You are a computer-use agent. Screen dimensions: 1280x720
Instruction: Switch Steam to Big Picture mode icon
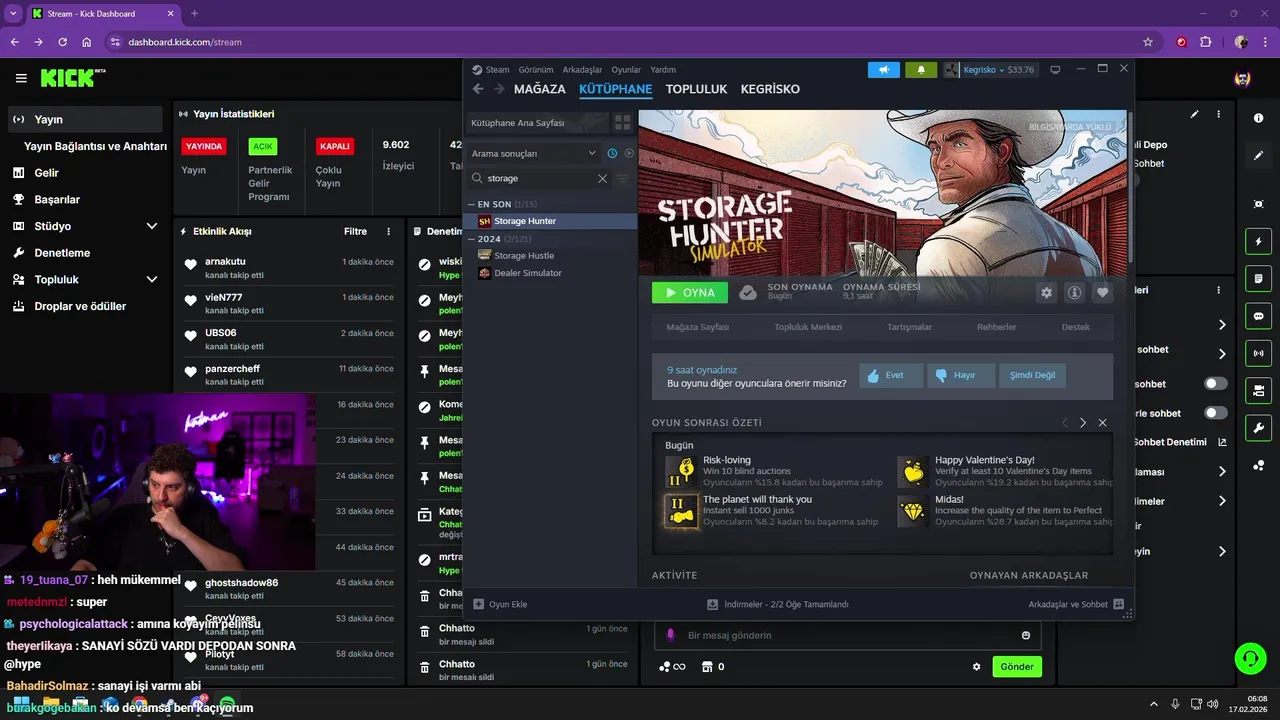(1055, 70)
